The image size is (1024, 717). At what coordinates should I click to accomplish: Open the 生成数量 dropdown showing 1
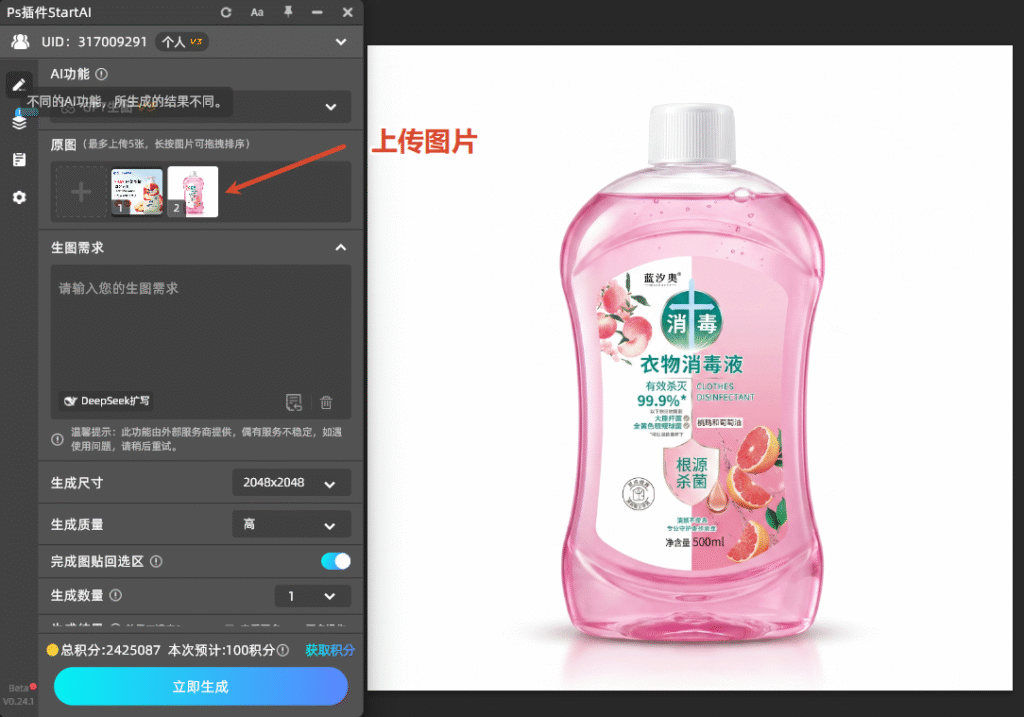tap(313, 596)
